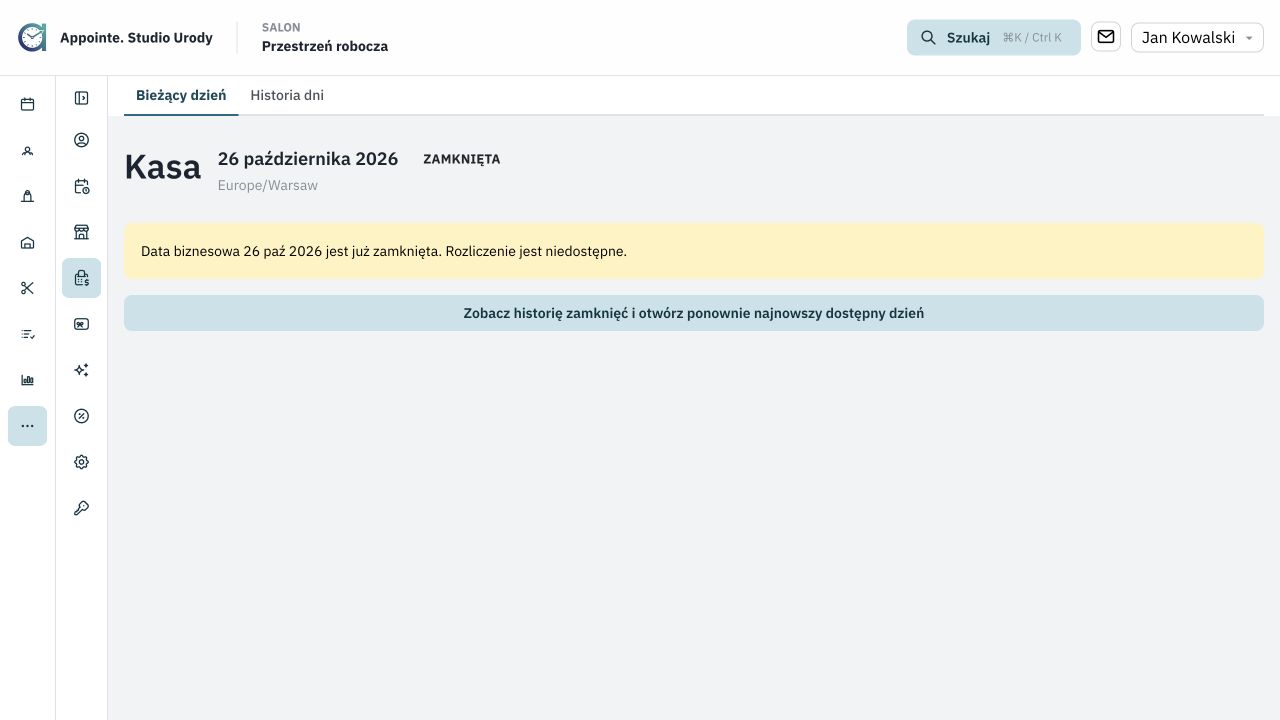Expand the secondary sidebar panel
The image size is (1280, 720).
81,98
